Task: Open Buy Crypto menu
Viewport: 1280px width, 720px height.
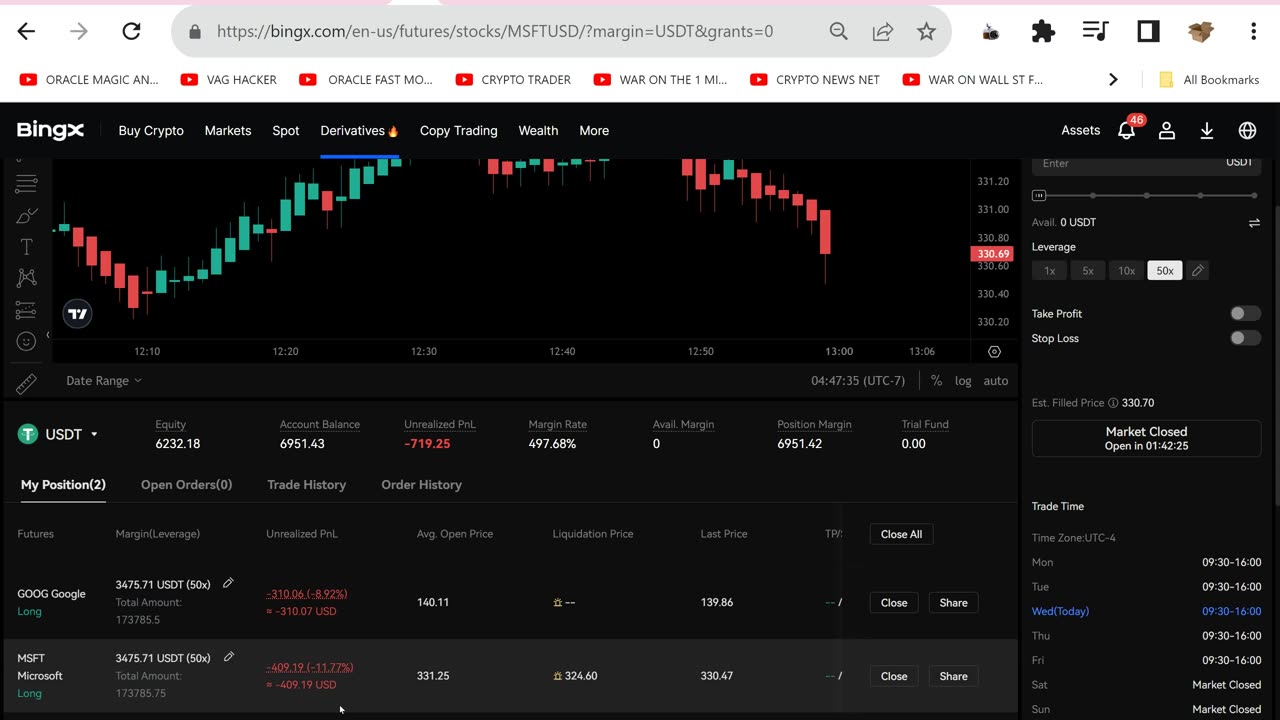Action: [151, 131]
